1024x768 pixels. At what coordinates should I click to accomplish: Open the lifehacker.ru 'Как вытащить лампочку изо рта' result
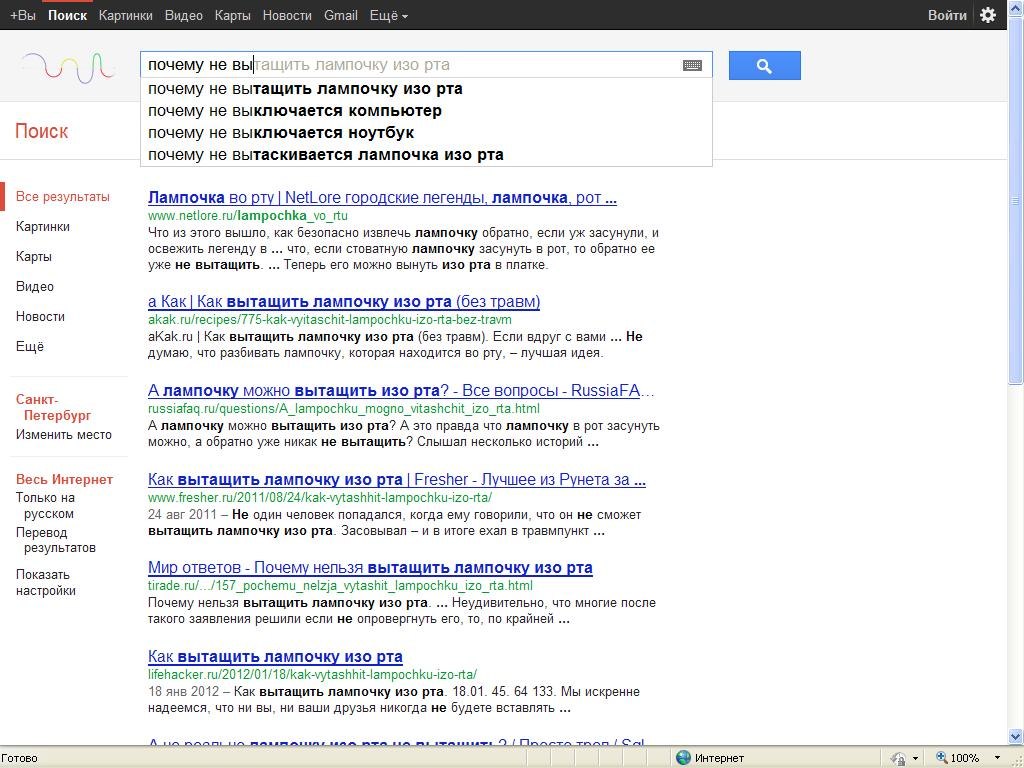[275, 657]
